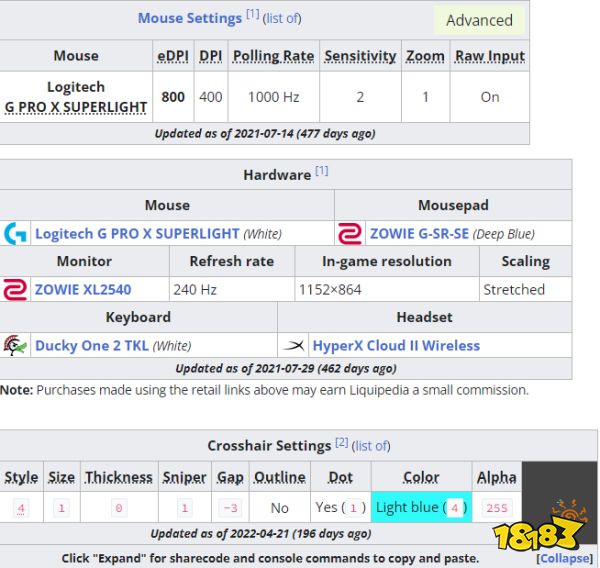Image resolution: width=600 pixels, height=568 pixels.
Task: Click the 240 Hz refresh rate cell
Action: click(x=232, y=289)
